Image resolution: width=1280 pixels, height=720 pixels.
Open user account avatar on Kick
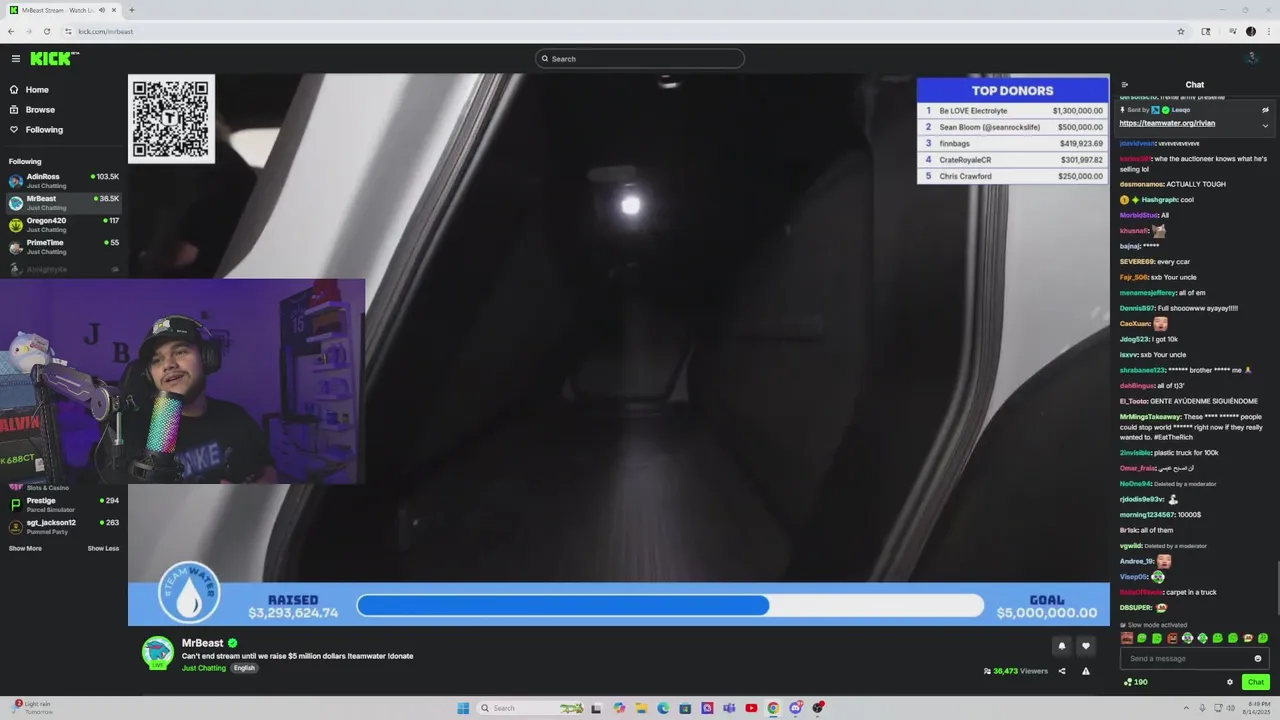coord(1251,59)
